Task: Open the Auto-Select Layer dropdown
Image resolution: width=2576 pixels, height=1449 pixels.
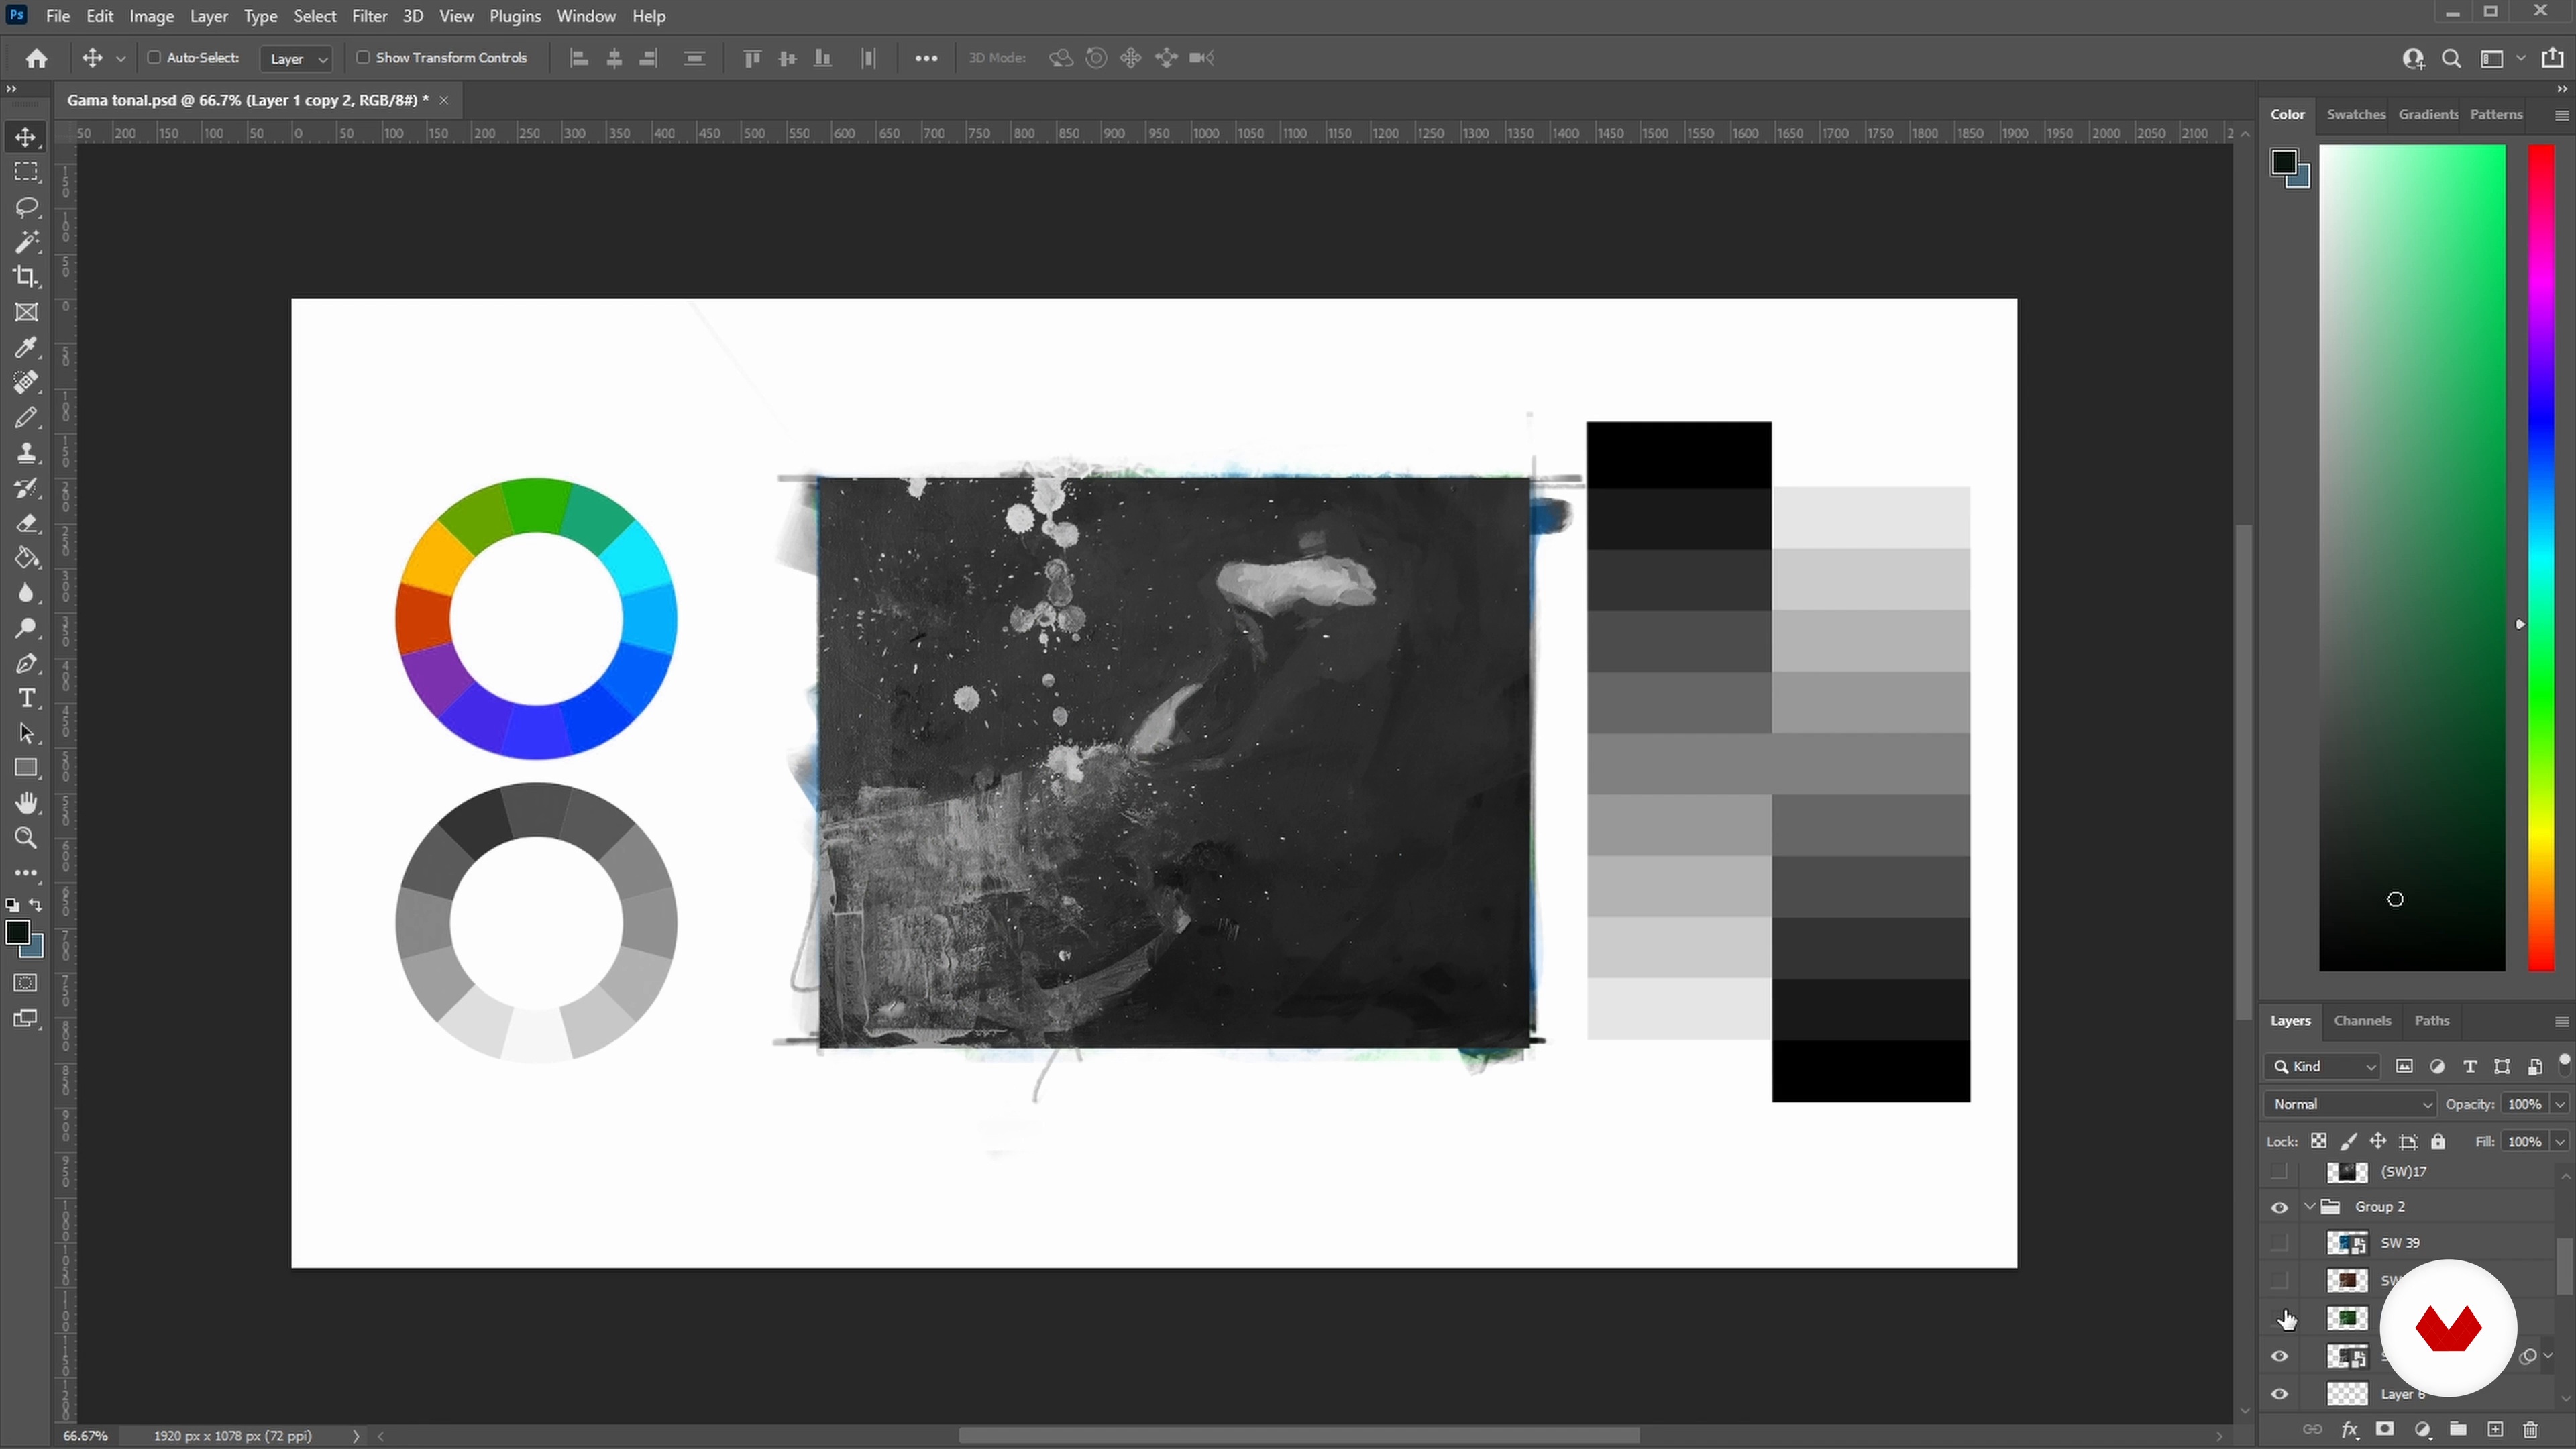Action: (296, 59)
